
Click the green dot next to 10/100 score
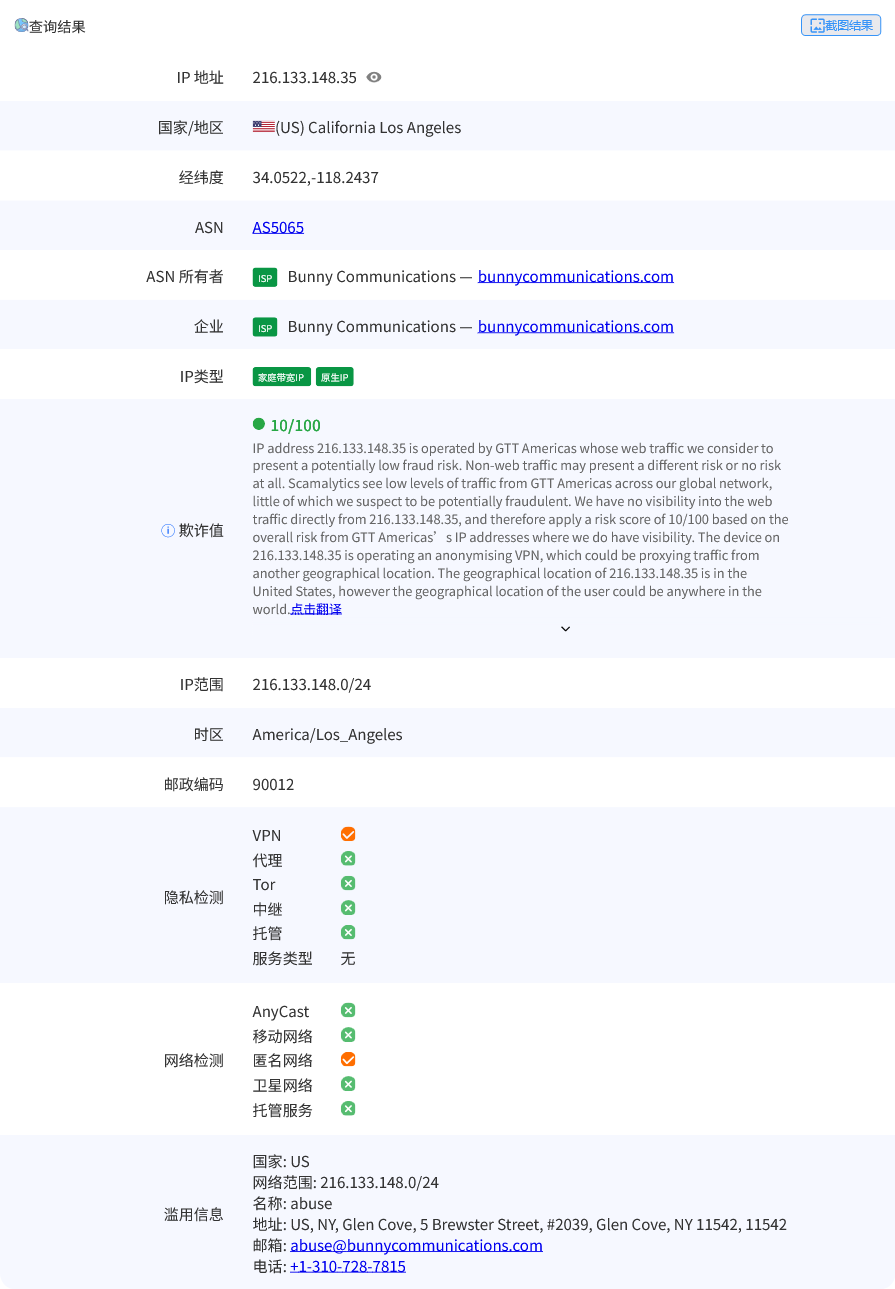[259, 424]
